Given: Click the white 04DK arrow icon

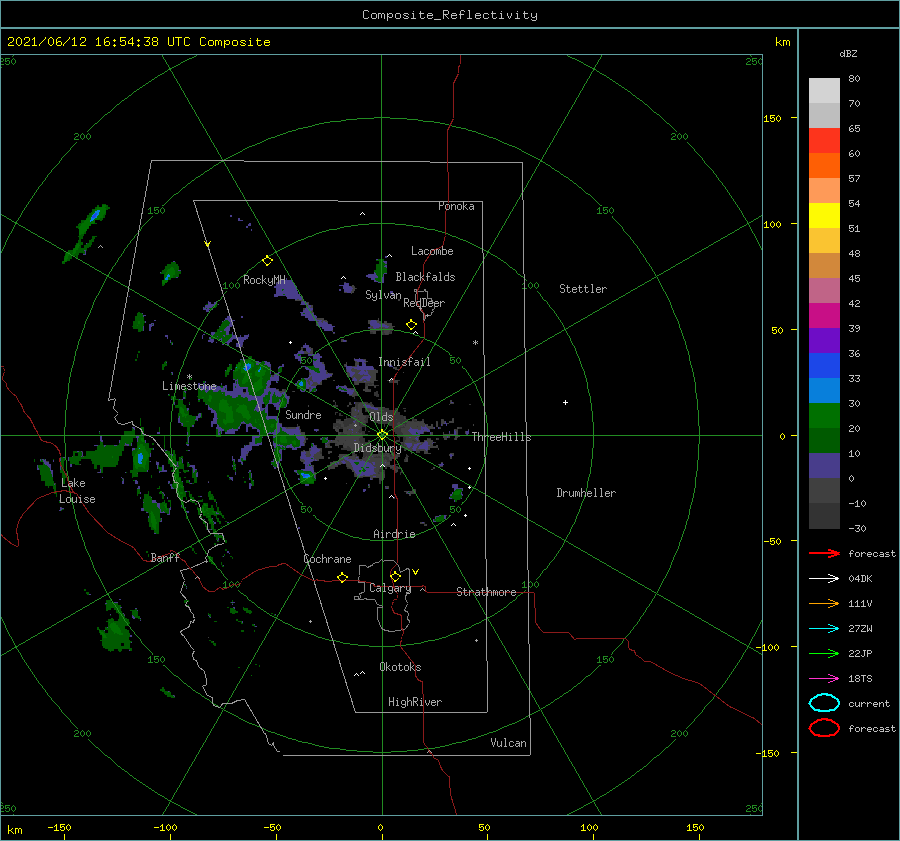Looking at the screenshot, I should click(824, 578).
